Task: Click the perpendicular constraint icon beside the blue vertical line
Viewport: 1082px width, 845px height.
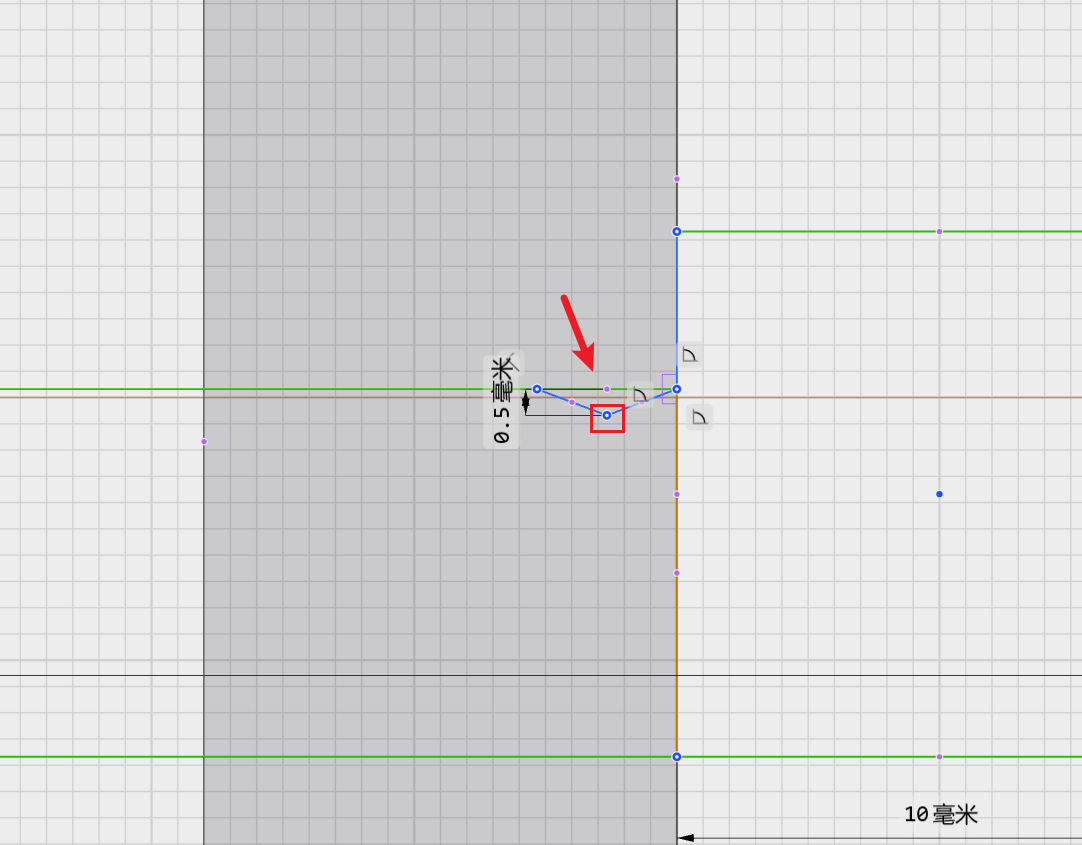Action: pyautogui.click(x=689, y=355)
